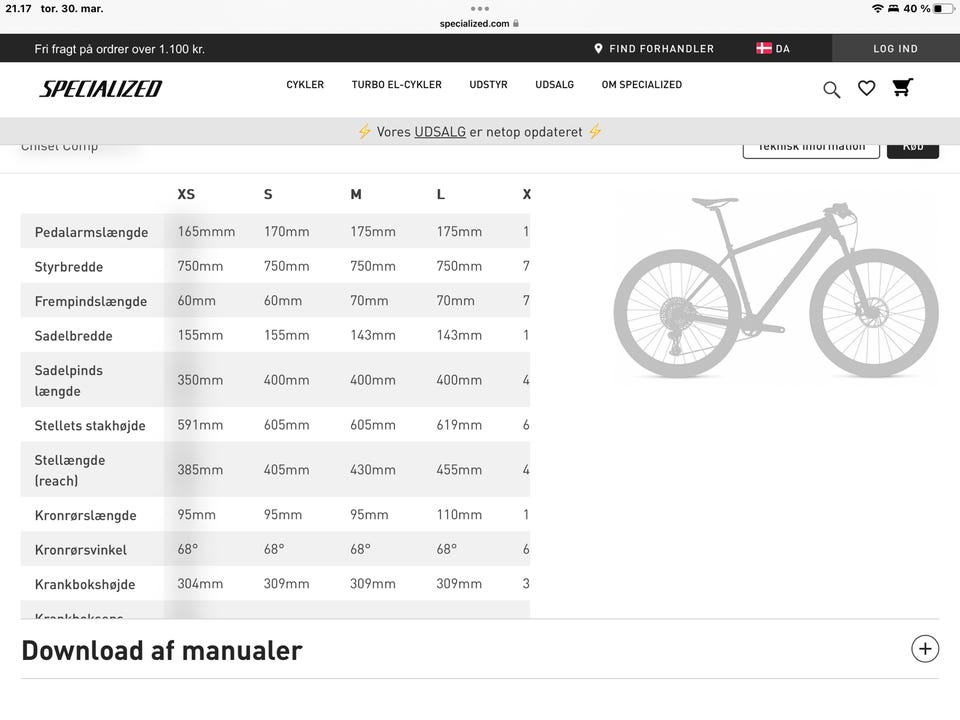Expand Download af manualer with plus icon
Viewport: 960px width, 720px height.
point(924,649)
